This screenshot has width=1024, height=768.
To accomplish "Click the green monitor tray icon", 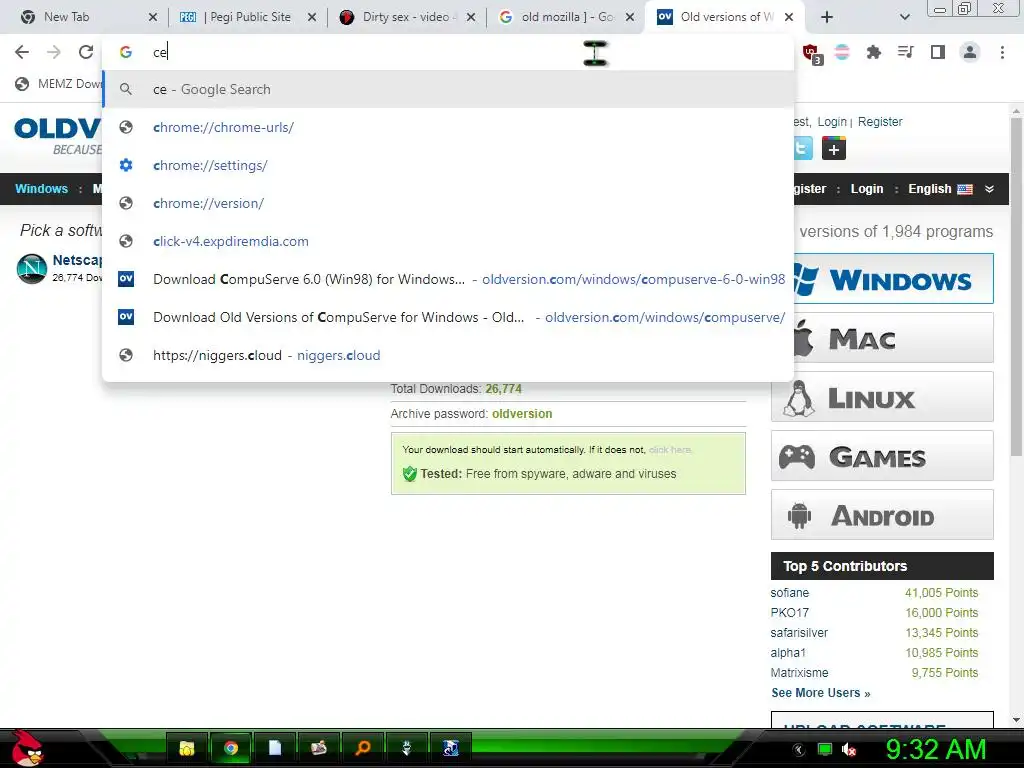I will [825, 750].
